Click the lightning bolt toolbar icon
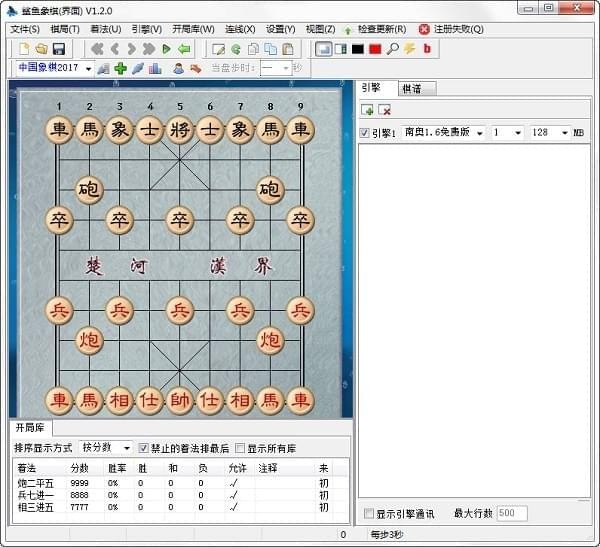 click(409, 49)
